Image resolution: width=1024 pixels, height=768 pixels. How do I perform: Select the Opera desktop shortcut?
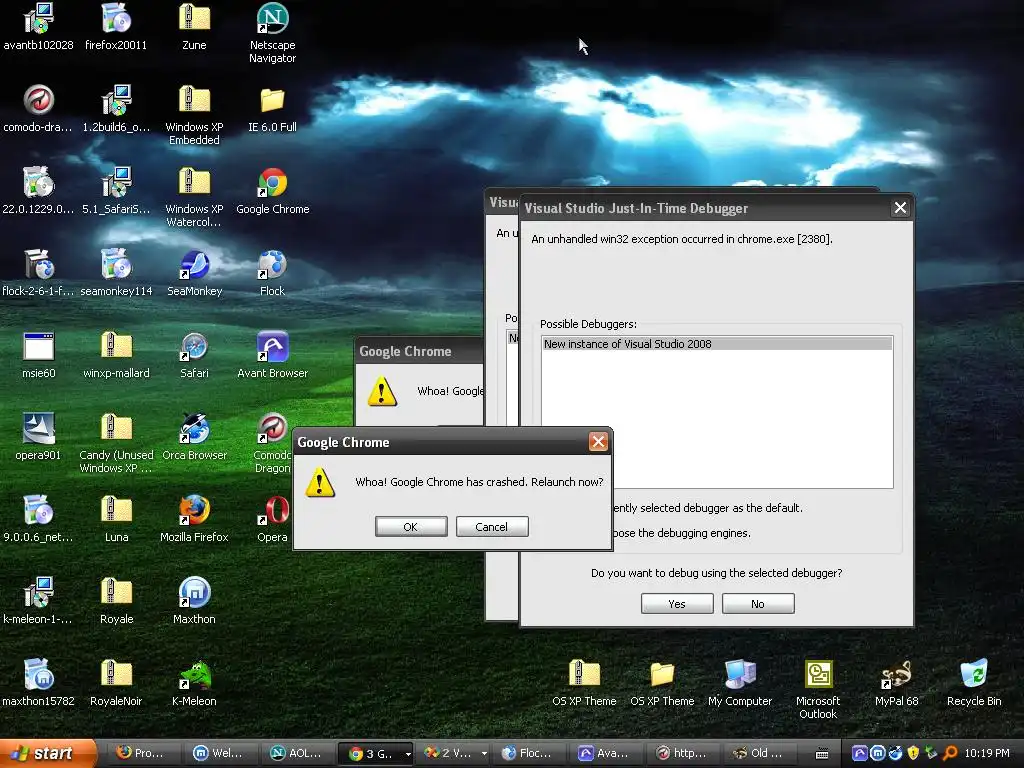(272, 519)
